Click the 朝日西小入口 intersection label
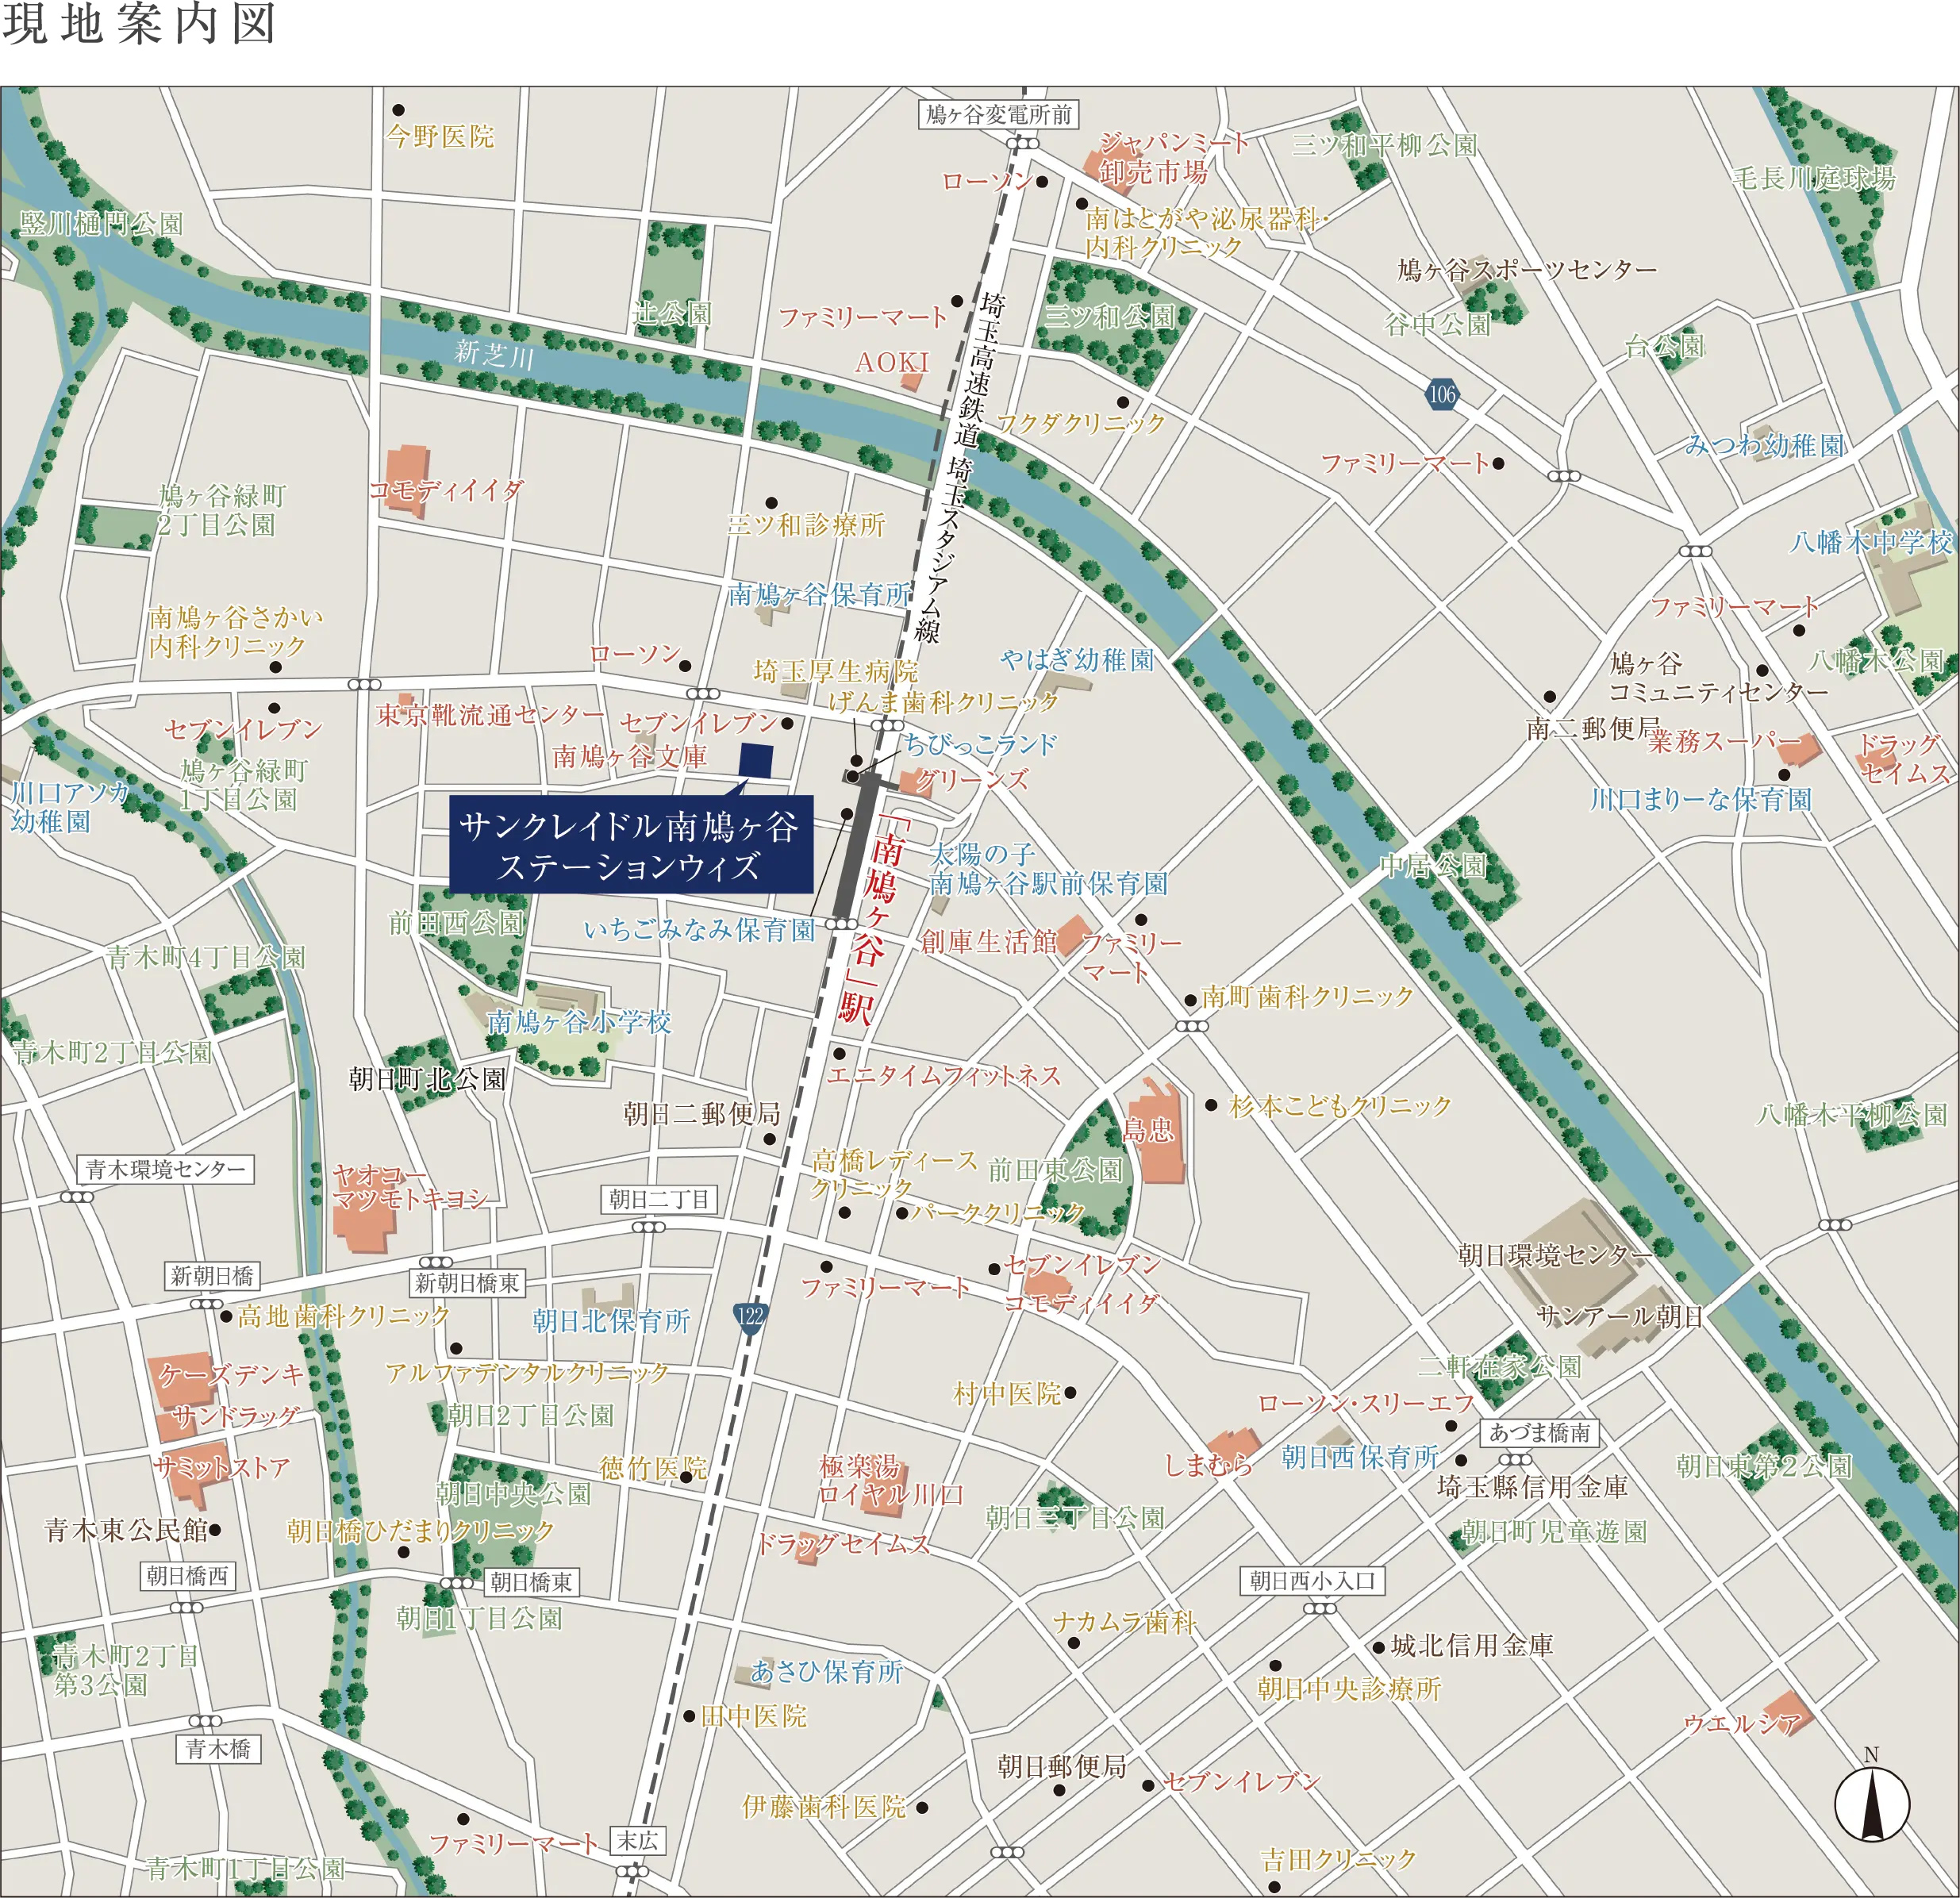This screenshot has width=1960, height=1898. tap(1313, 1581)
